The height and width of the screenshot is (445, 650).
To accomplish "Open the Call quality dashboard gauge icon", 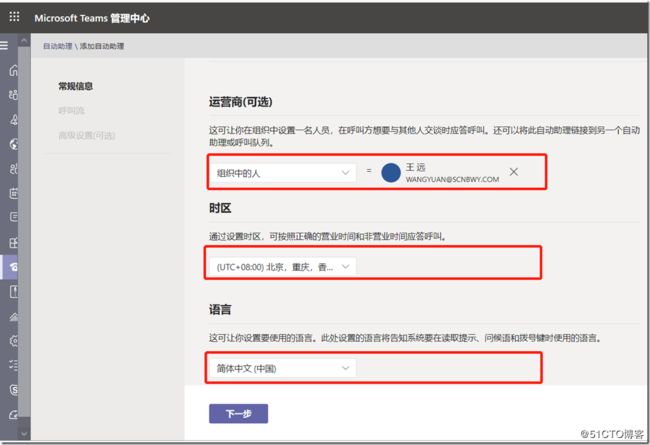I will coord(14,414).
